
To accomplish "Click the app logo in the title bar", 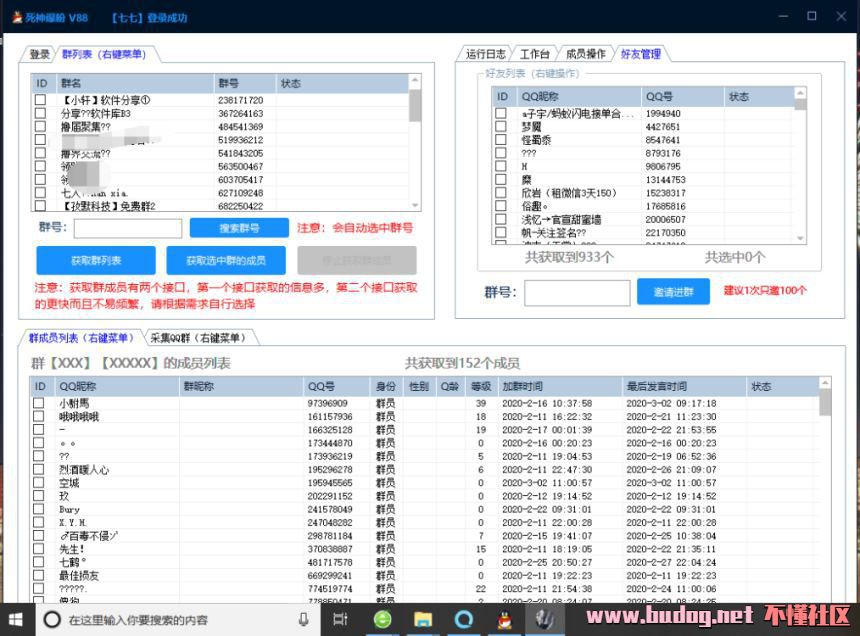I will point(18,18).
